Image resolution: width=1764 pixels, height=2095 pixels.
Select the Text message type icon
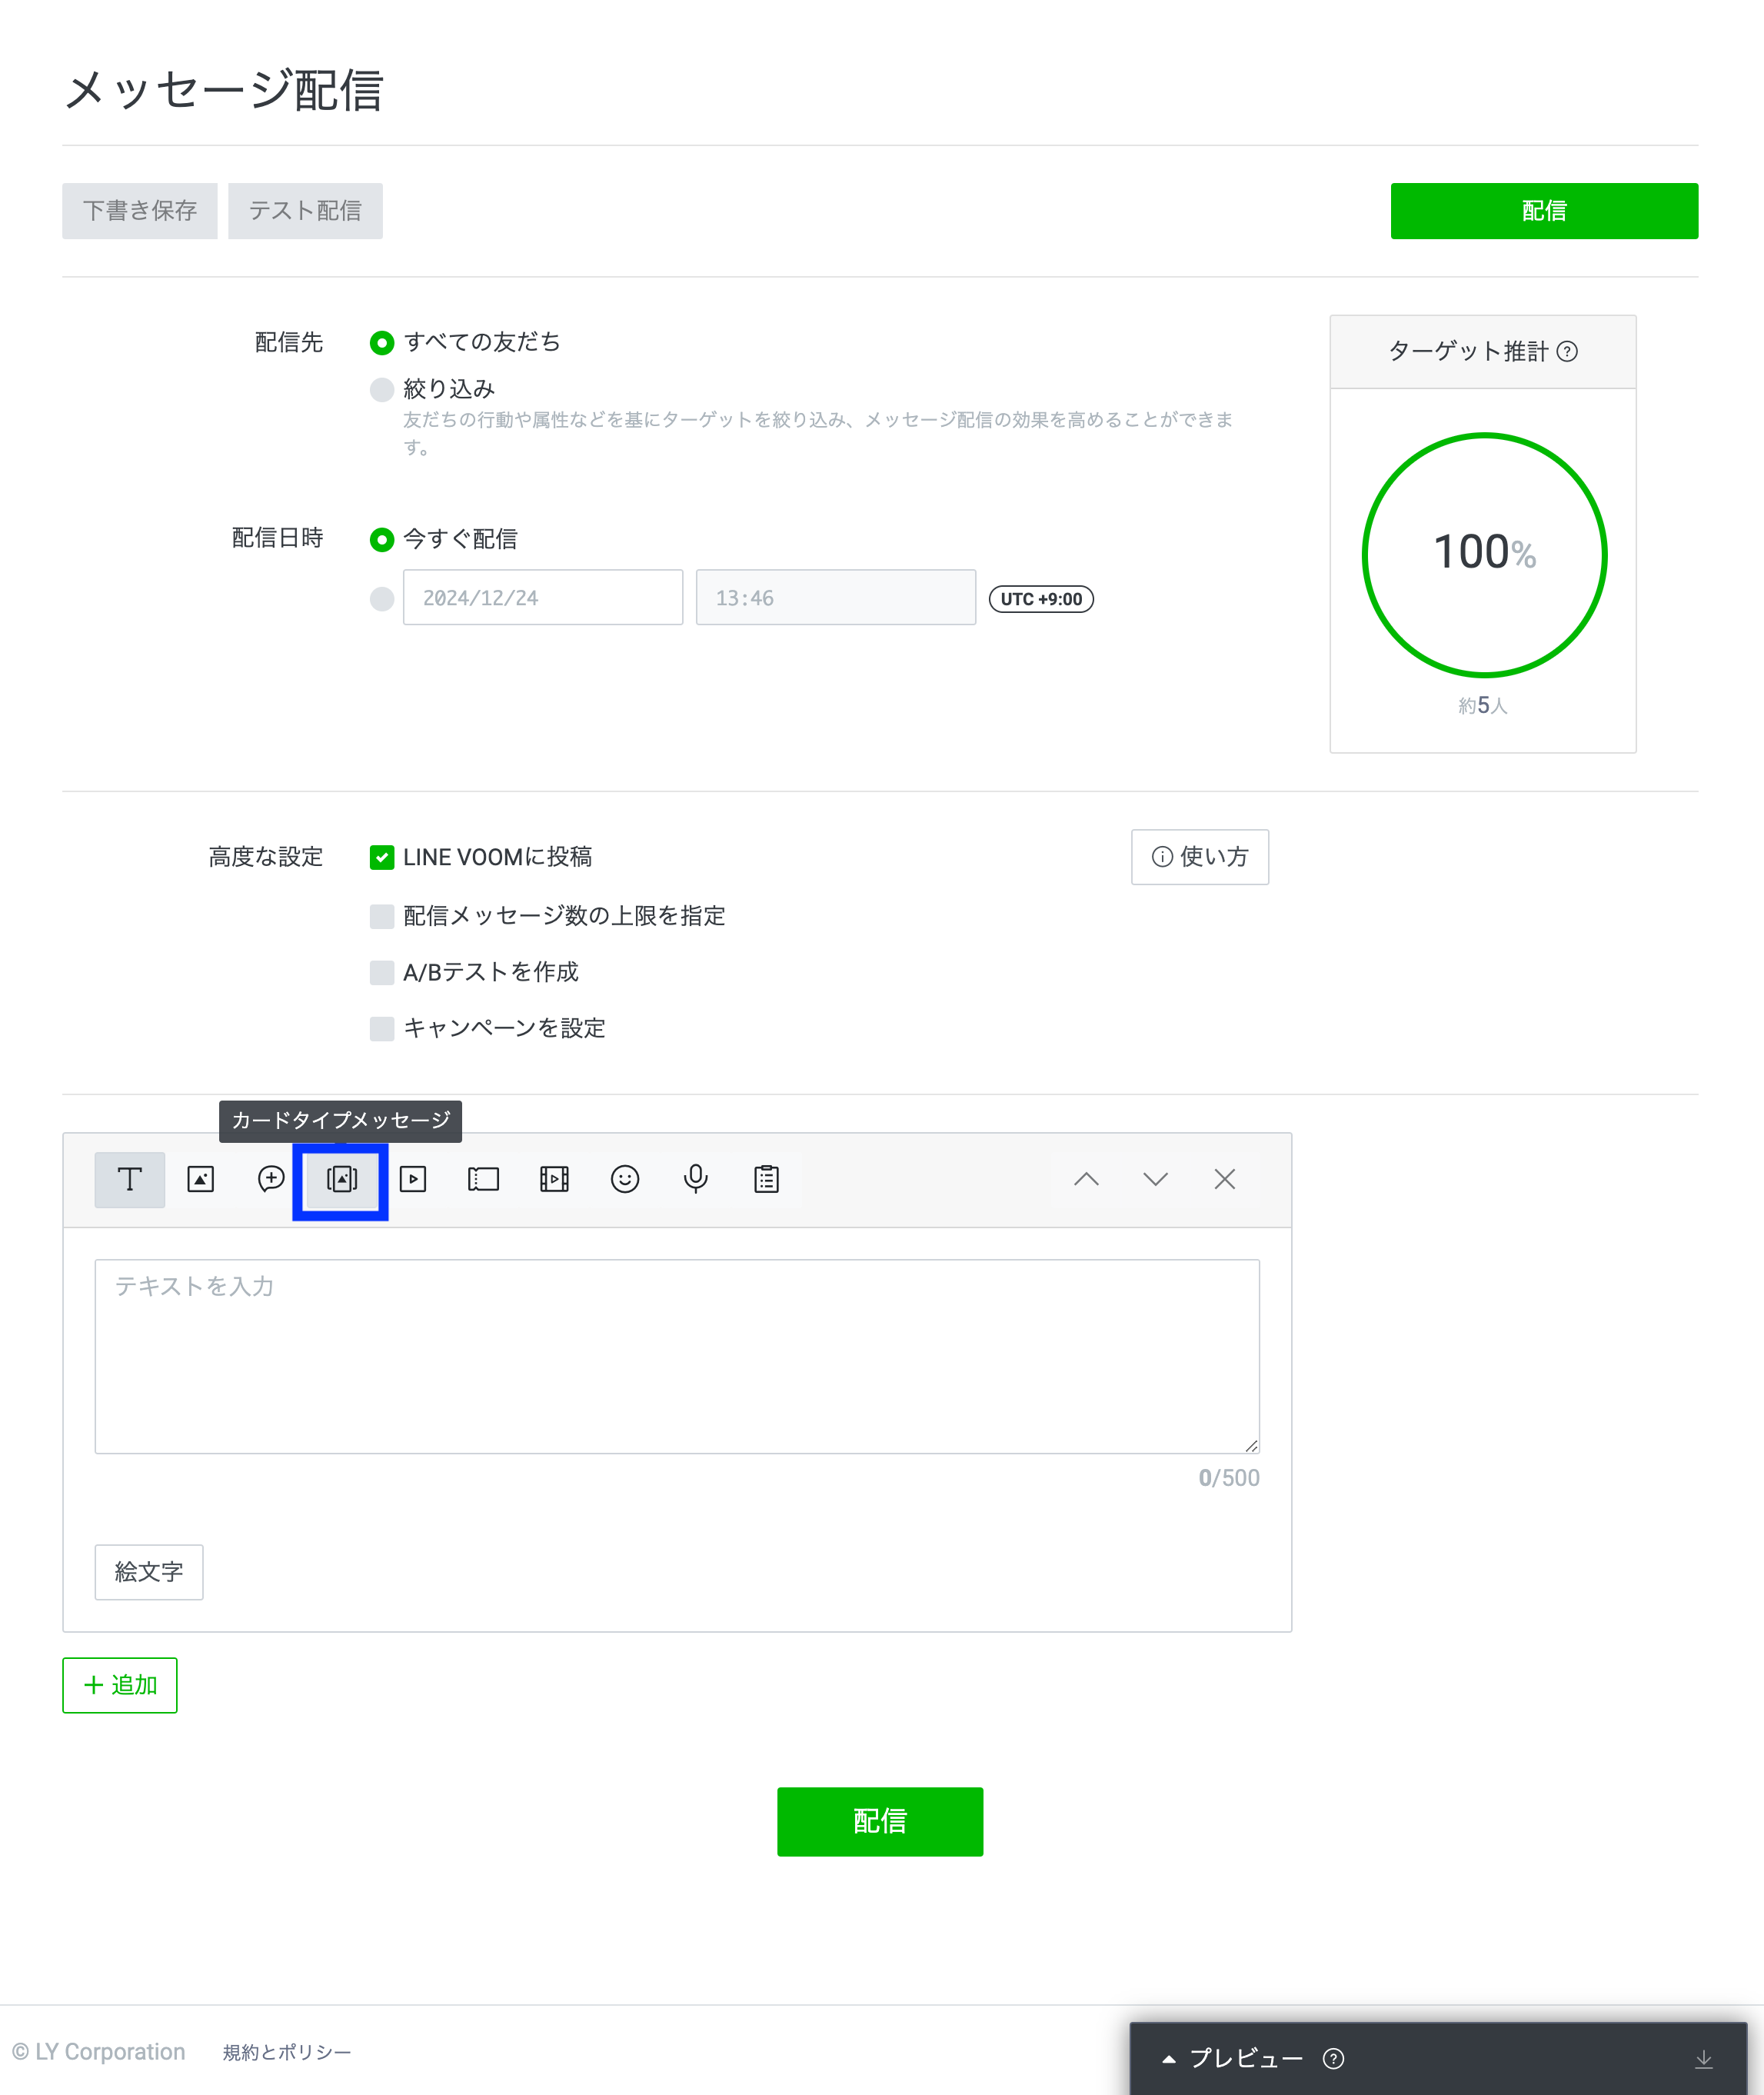click(129, 1179)
